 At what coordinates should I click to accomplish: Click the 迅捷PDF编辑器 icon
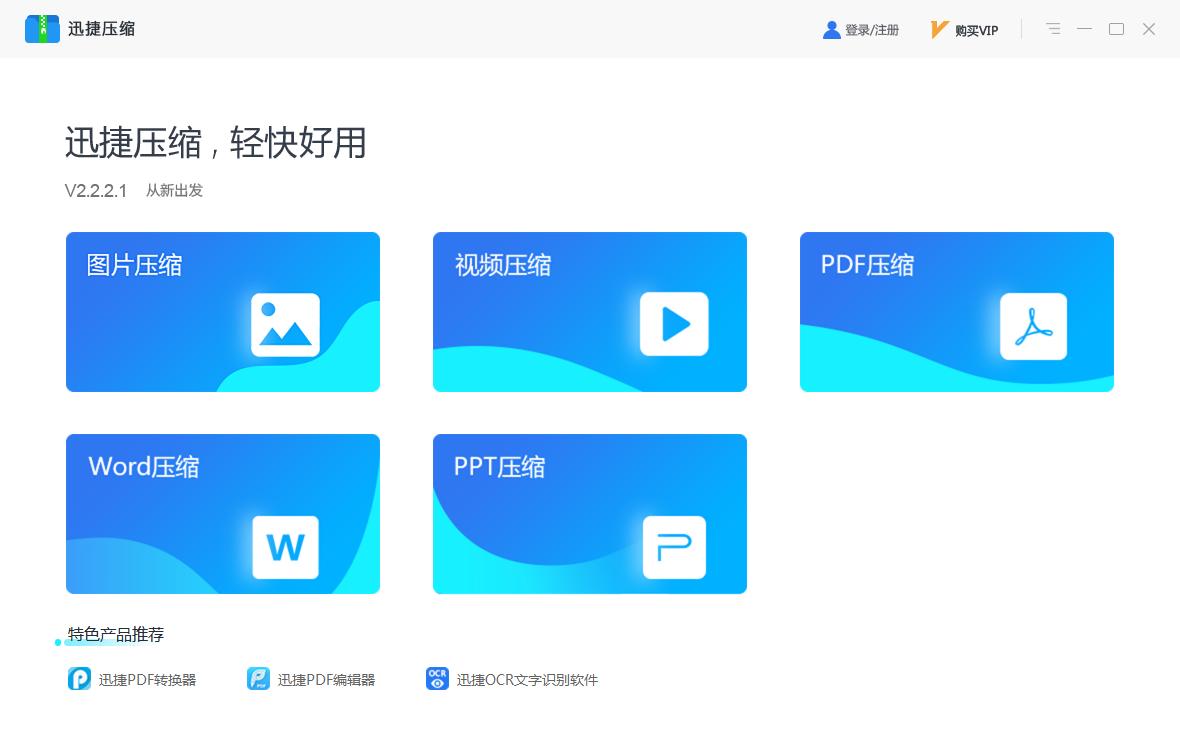point(258,678)
